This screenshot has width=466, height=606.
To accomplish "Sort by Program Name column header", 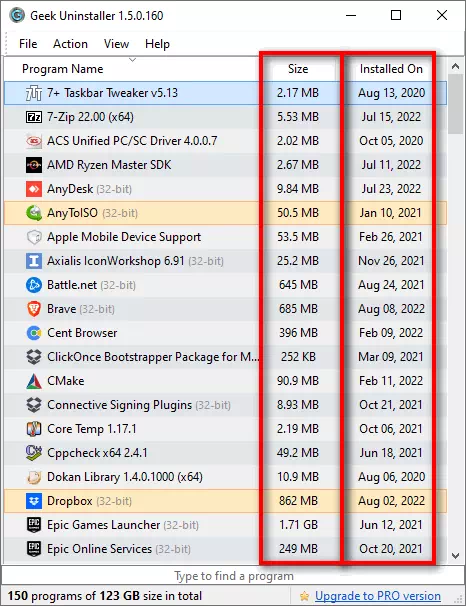I will tap(63, 69).
